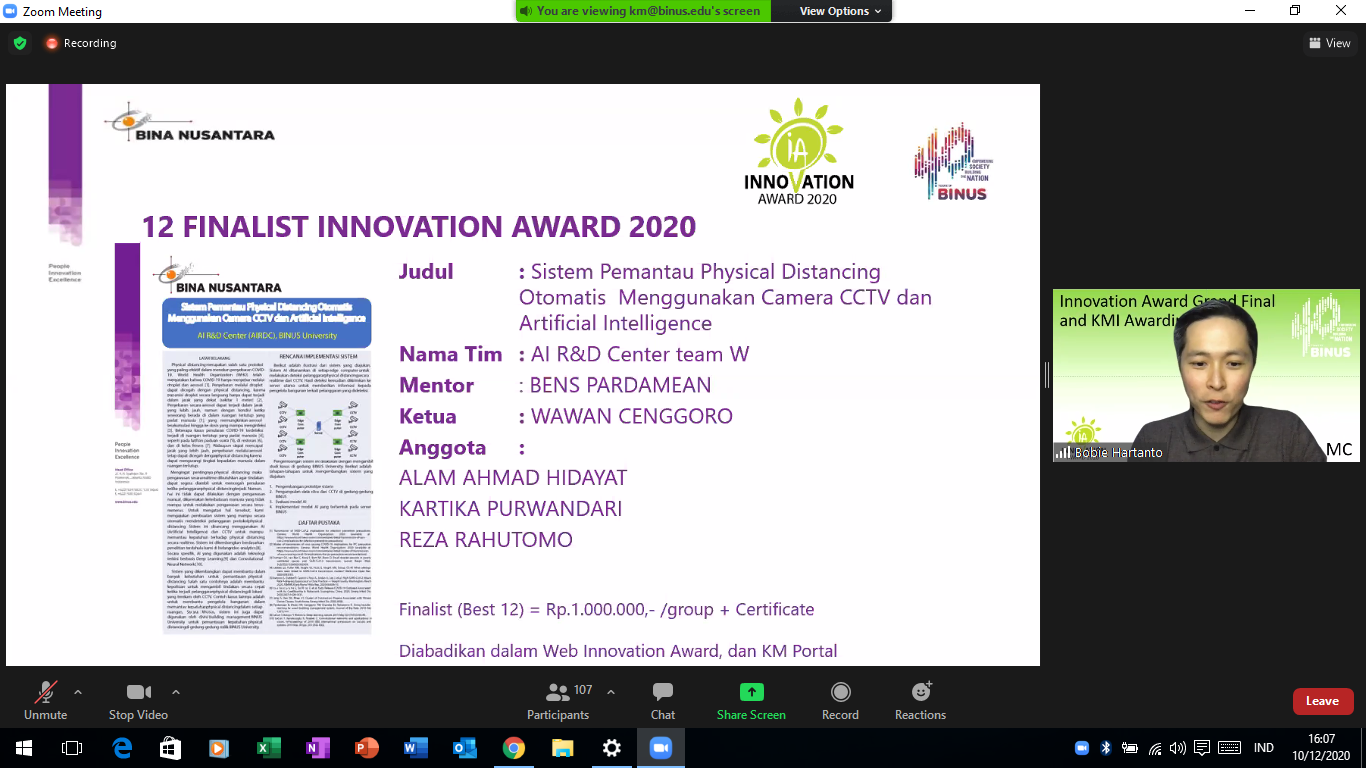Open Microsoft Store in taskbar
Image resolution: width=1366 pixels, height=768 pixels.
tap(170, 748)
